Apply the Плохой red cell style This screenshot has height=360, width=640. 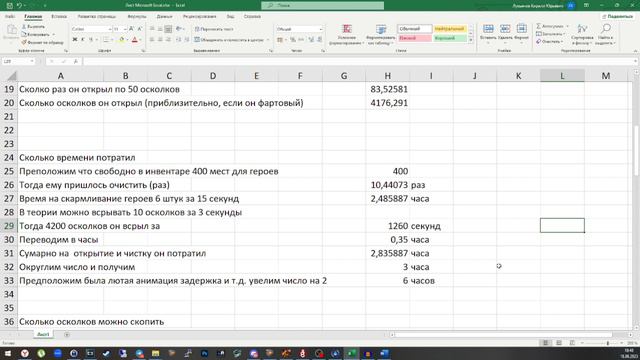[415, 38]
